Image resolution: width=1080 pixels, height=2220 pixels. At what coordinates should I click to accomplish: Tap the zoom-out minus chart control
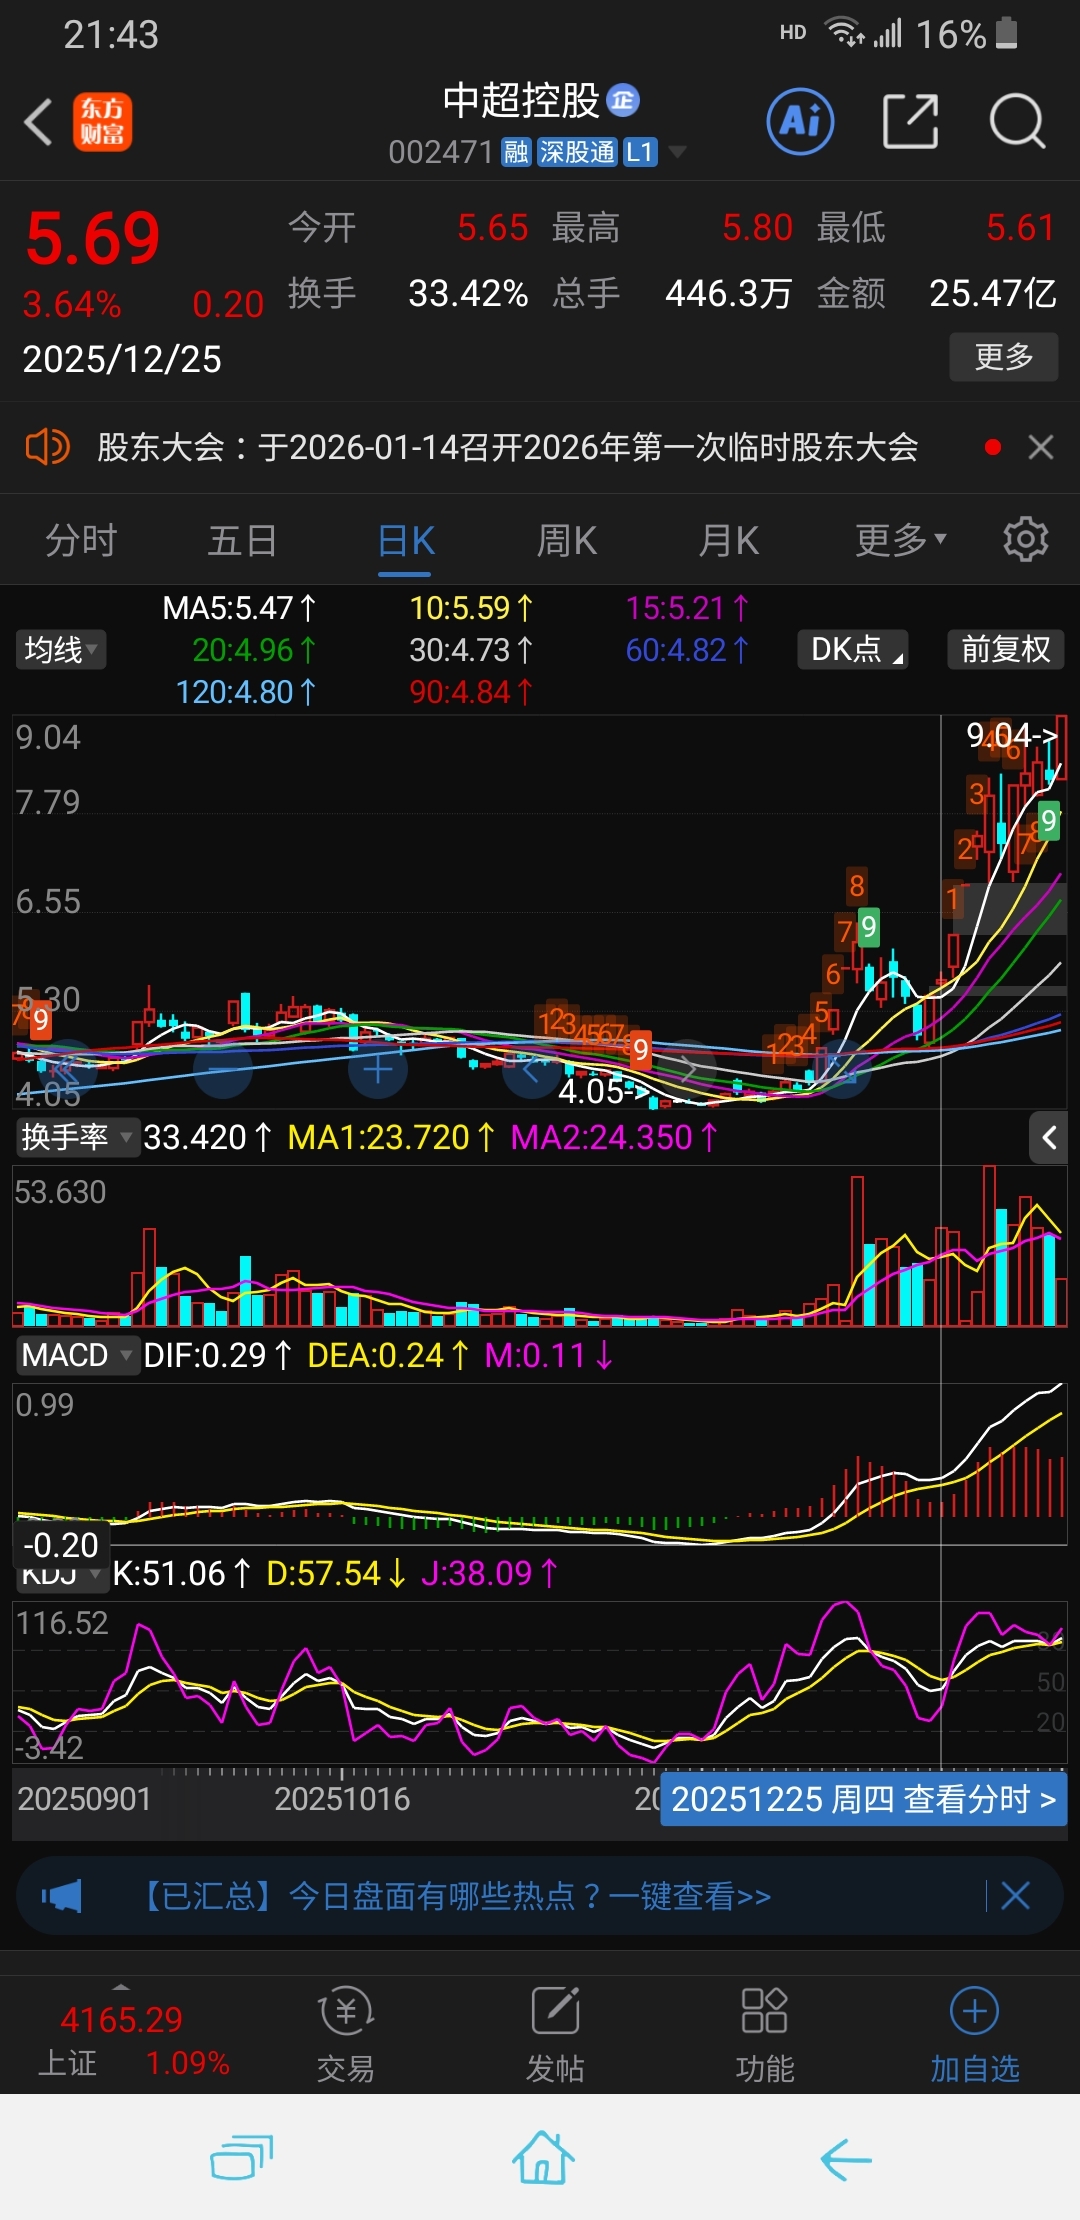223,1070
